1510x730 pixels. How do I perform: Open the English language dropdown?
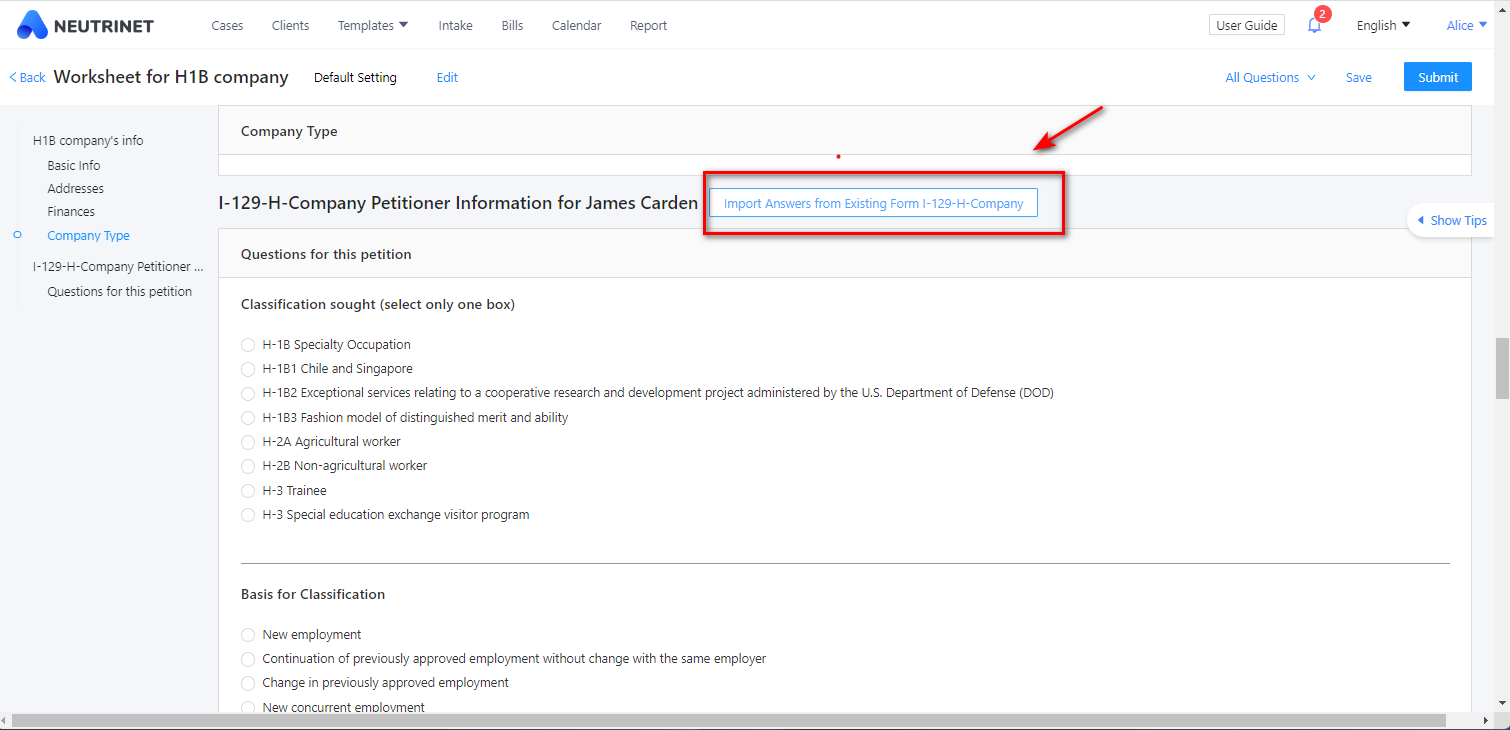coord(1383,25)
